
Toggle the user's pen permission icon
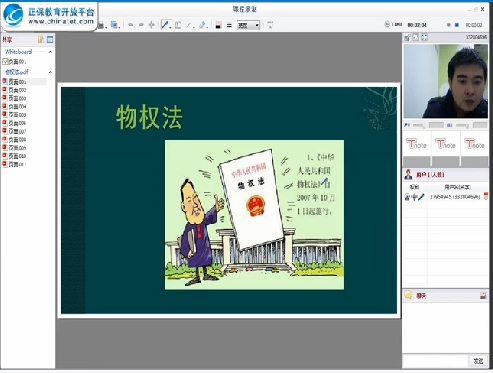[421, 197]
